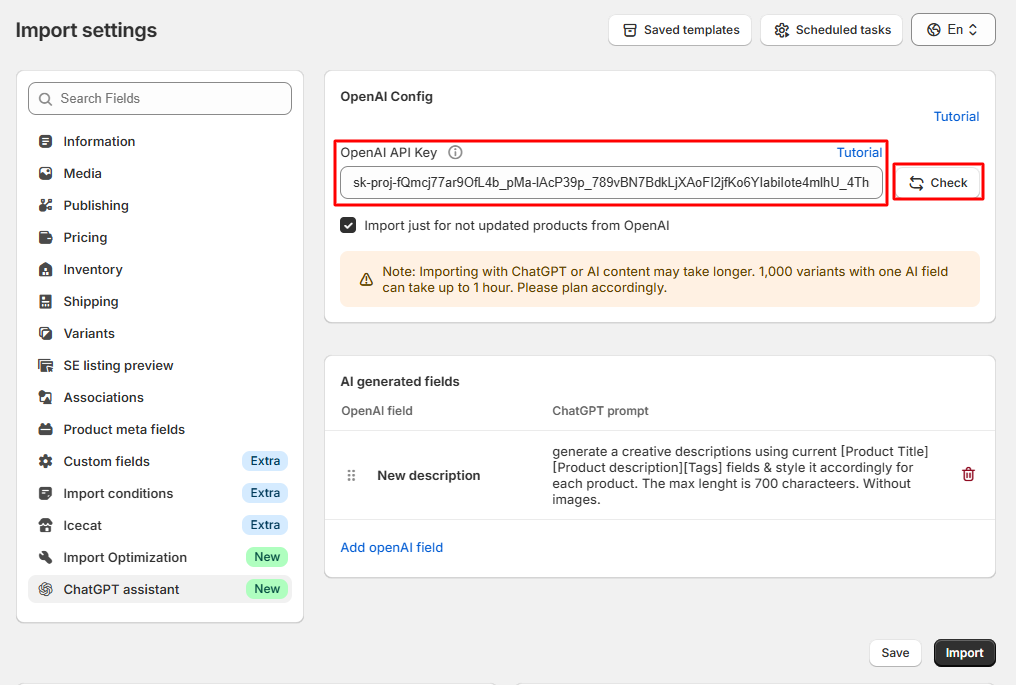Click the Associations icon
This screenshot has height=685, width=1016.
tap(45, 397)
